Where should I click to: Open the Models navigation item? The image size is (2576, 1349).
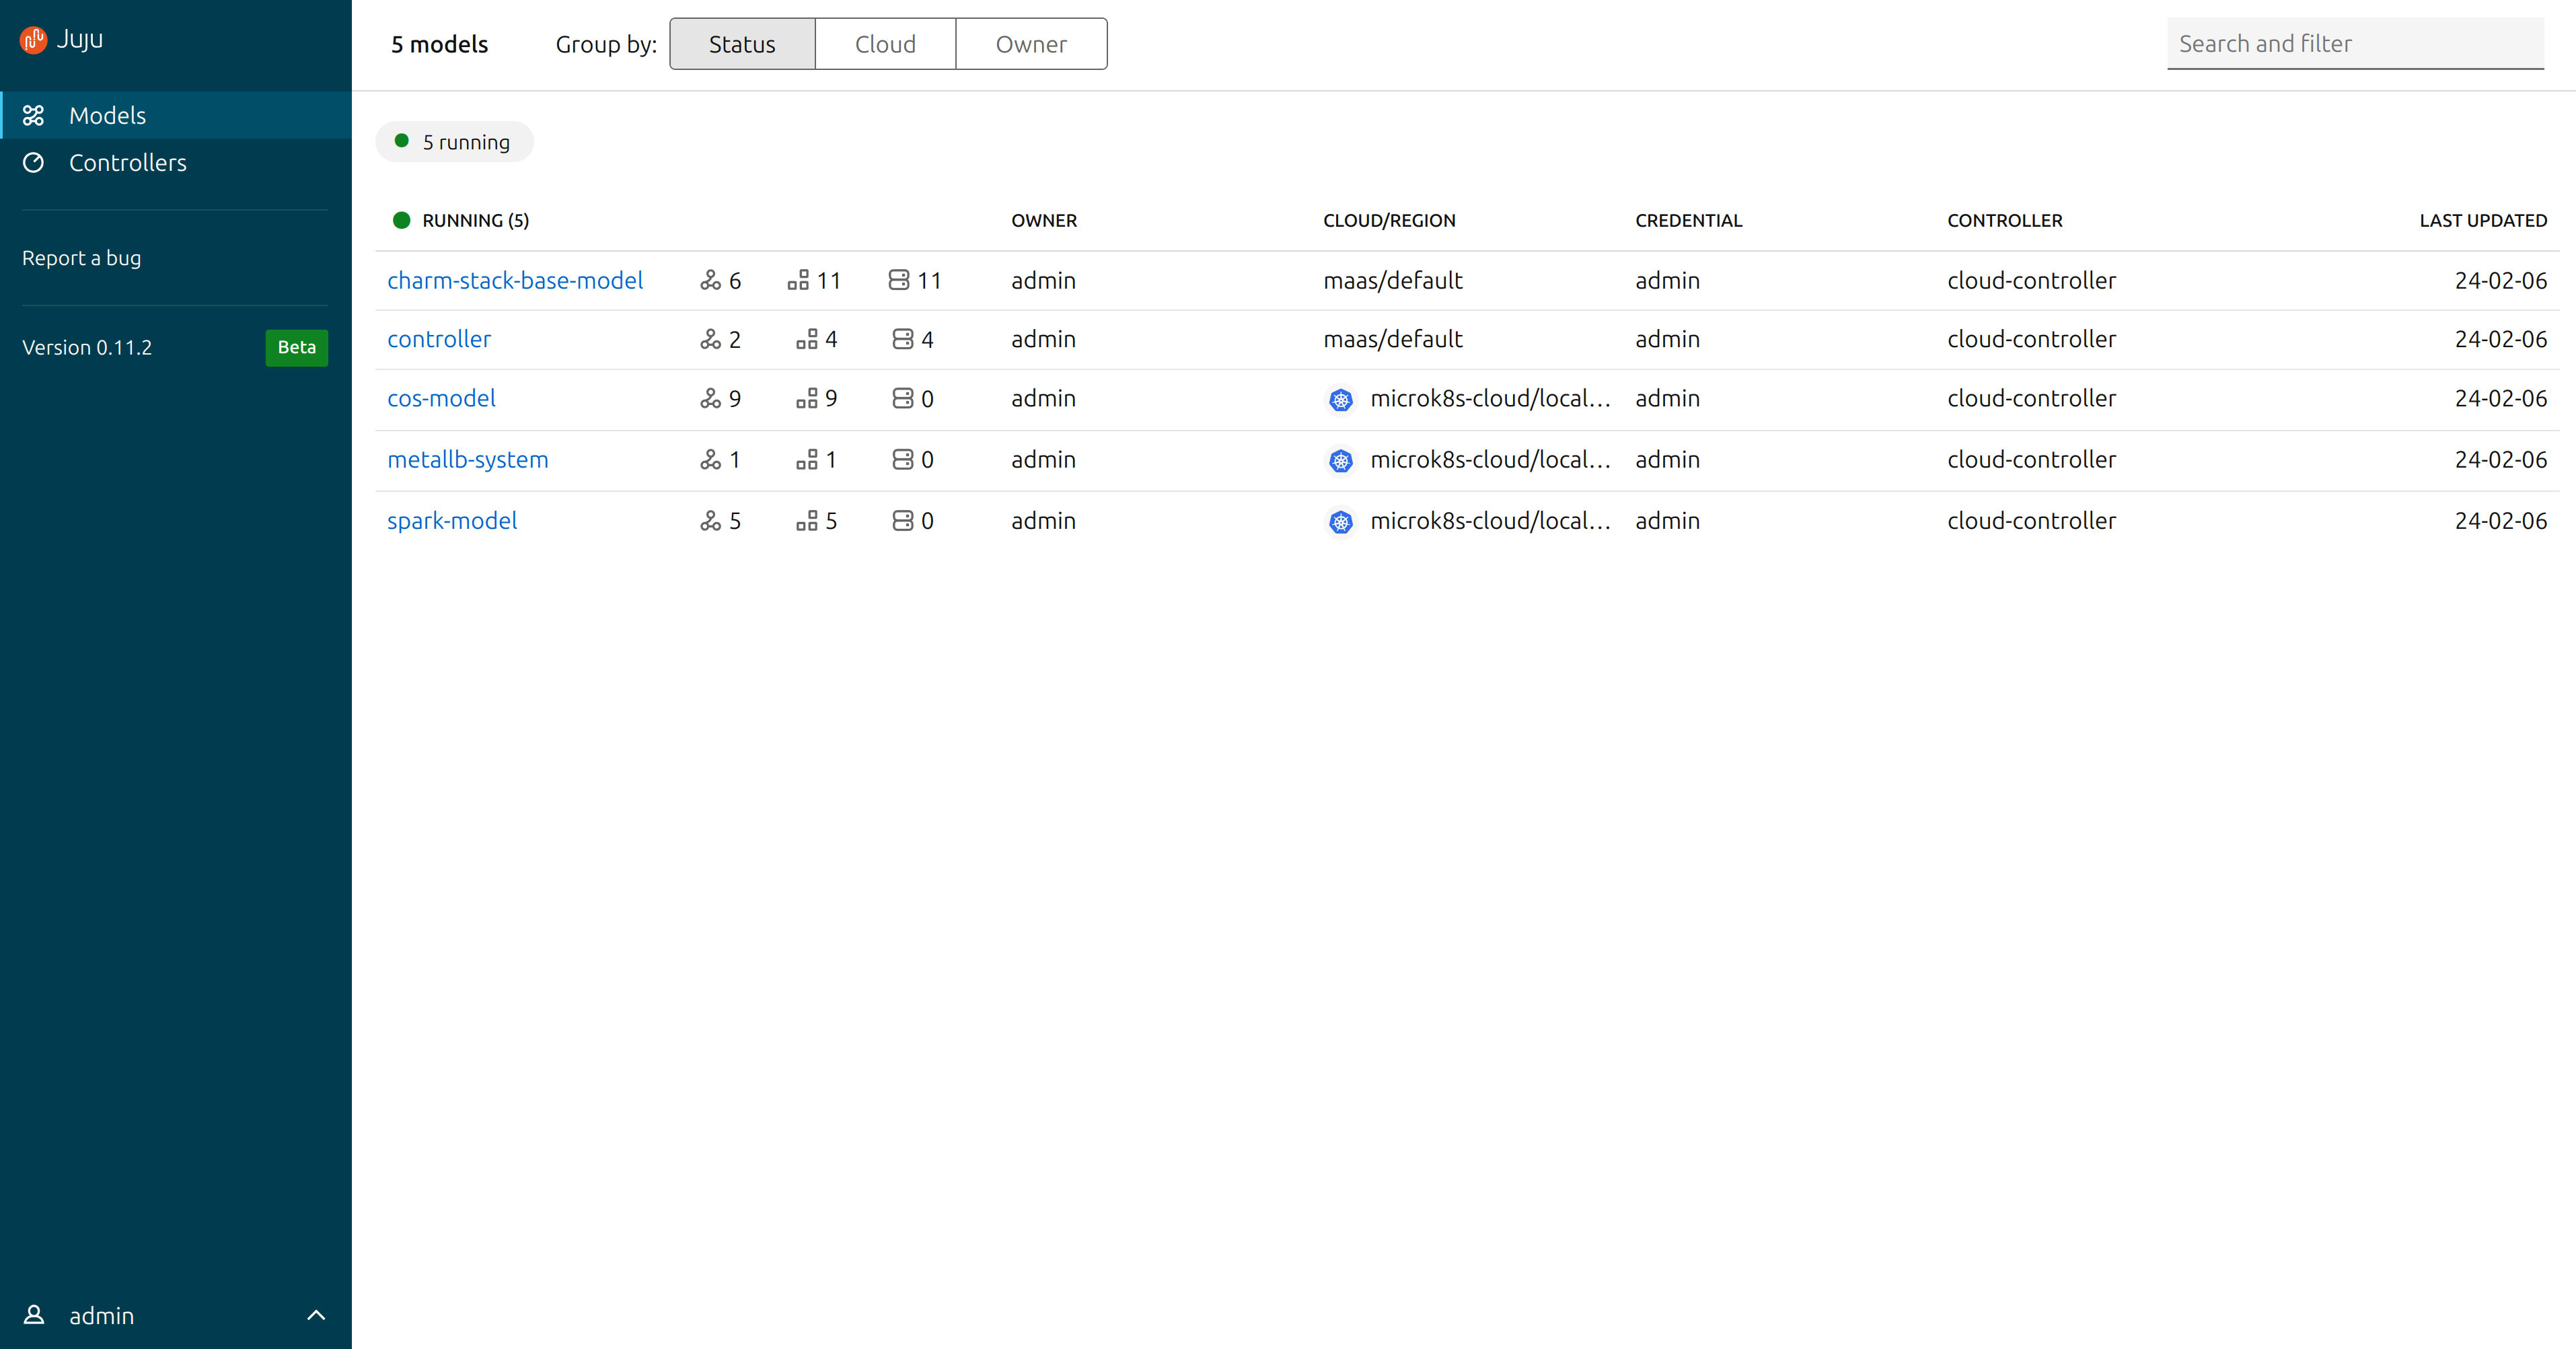176,115
